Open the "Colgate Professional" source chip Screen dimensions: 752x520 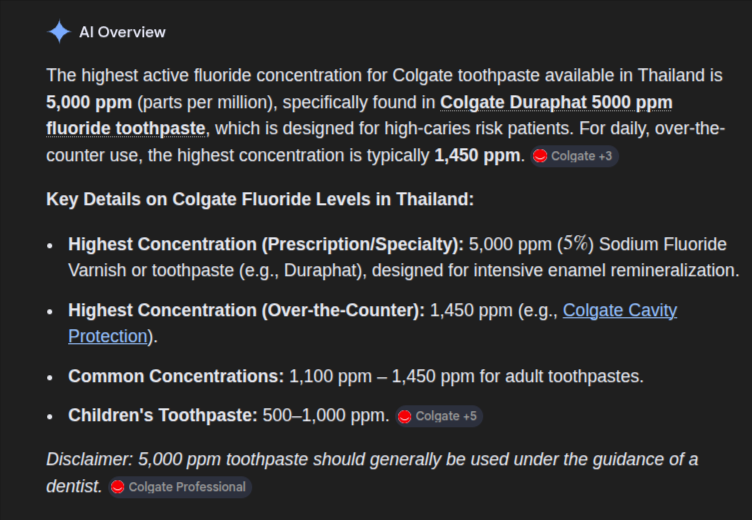pyautogui.click(x=187, y=487)
